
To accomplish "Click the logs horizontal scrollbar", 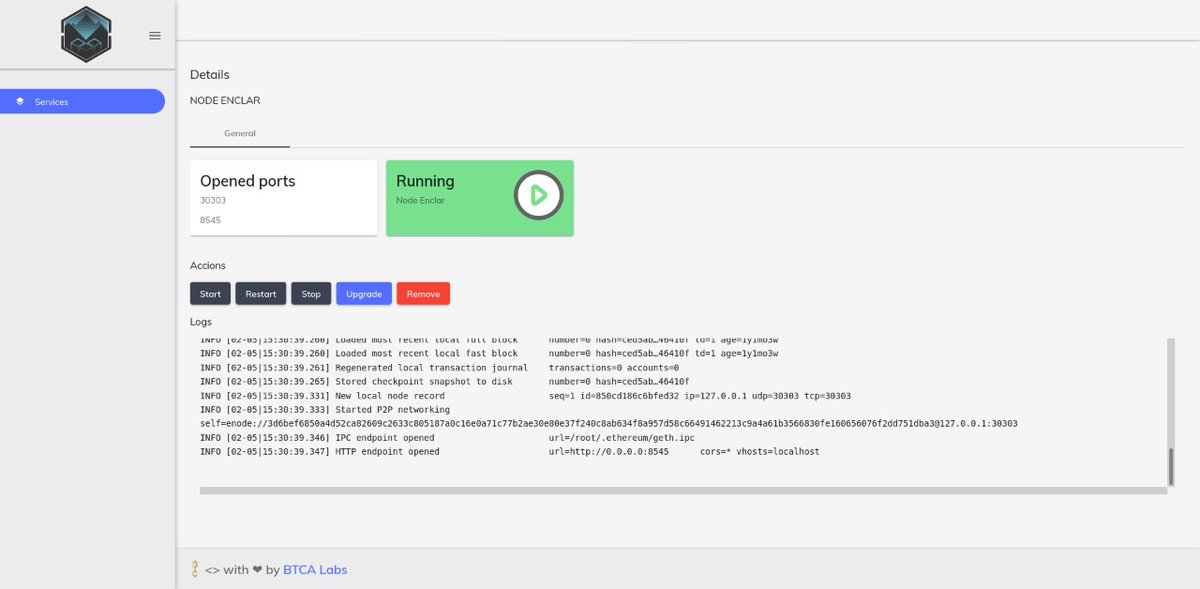I will [682, 490].
